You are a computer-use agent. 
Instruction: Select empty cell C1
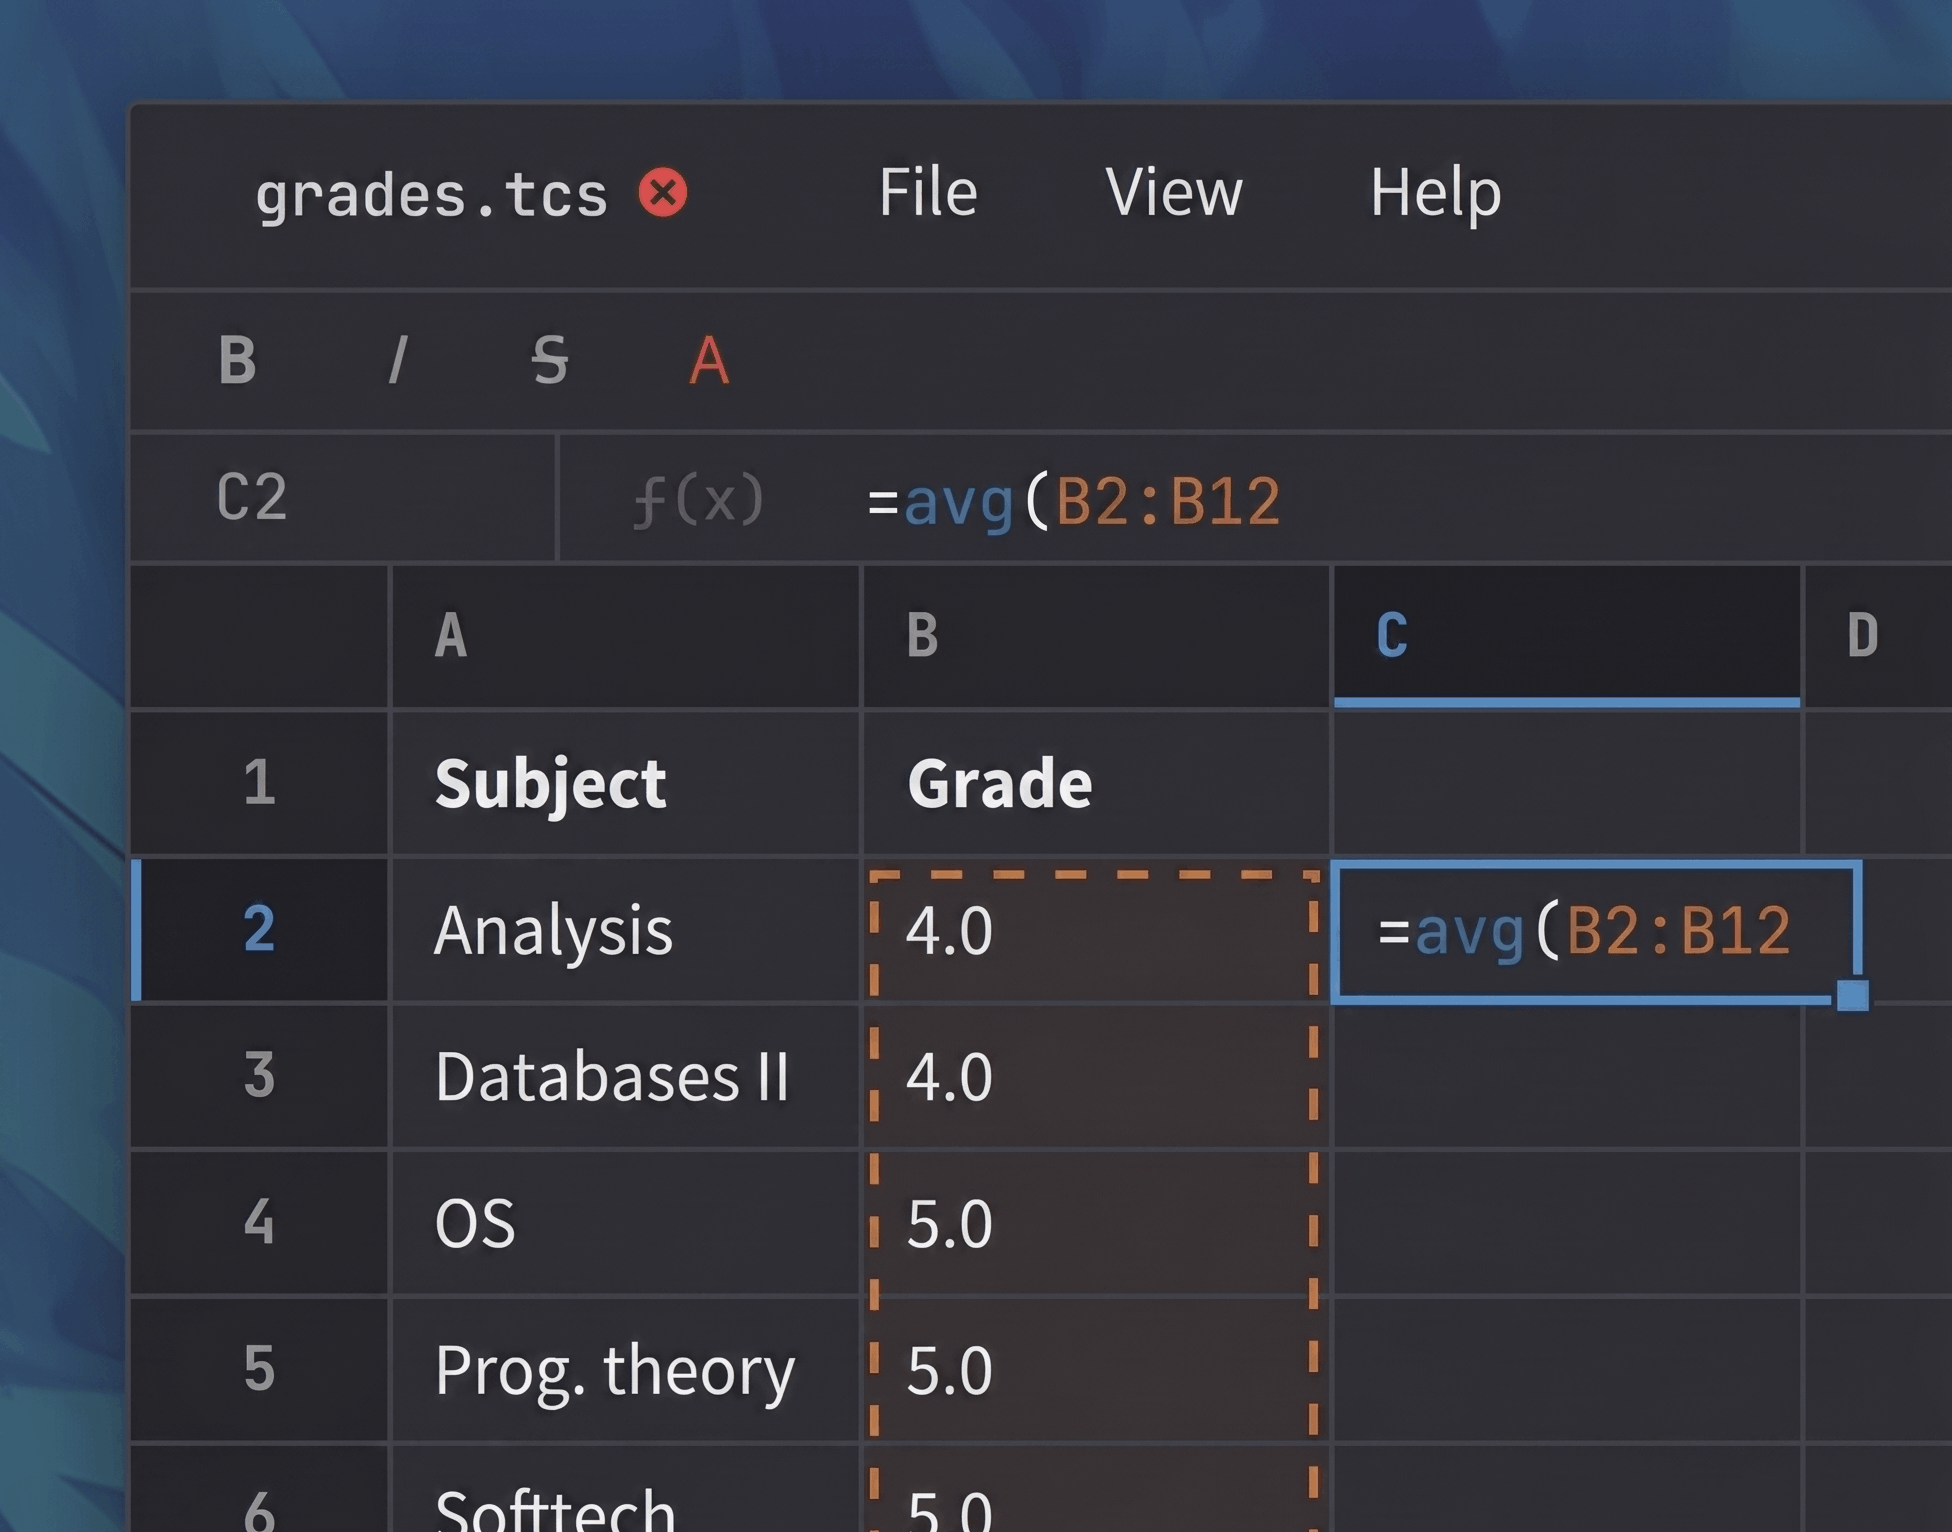[1567, 783]
